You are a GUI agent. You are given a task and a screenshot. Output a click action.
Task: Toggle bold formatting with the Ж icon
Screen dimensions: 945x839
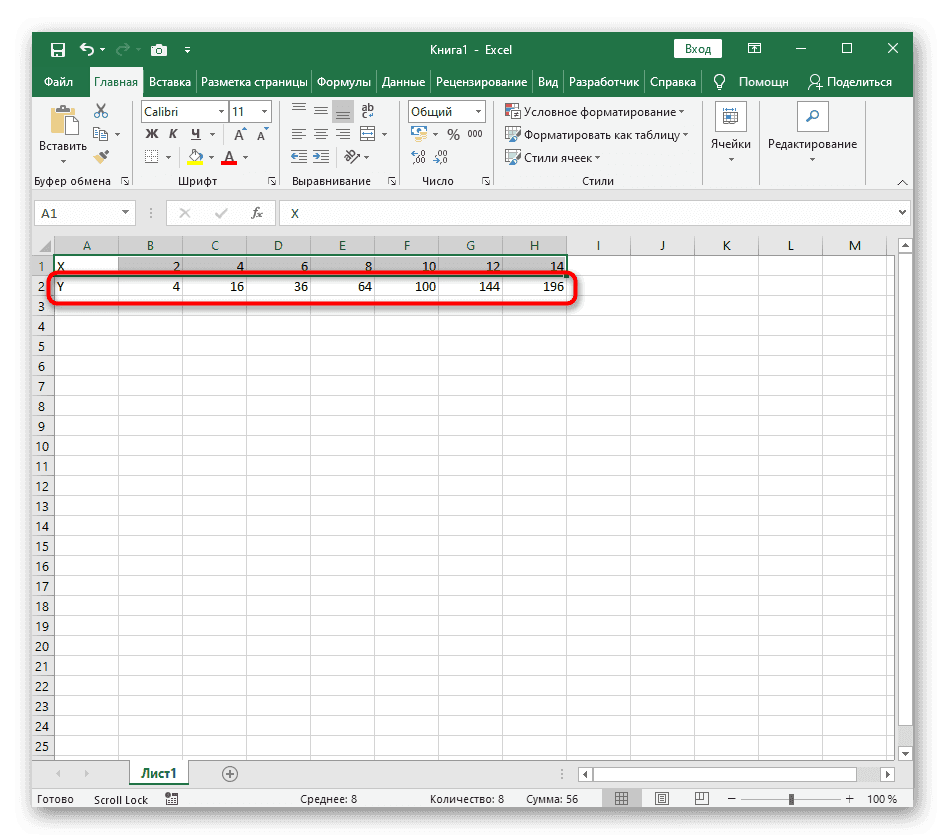(150, 133)
